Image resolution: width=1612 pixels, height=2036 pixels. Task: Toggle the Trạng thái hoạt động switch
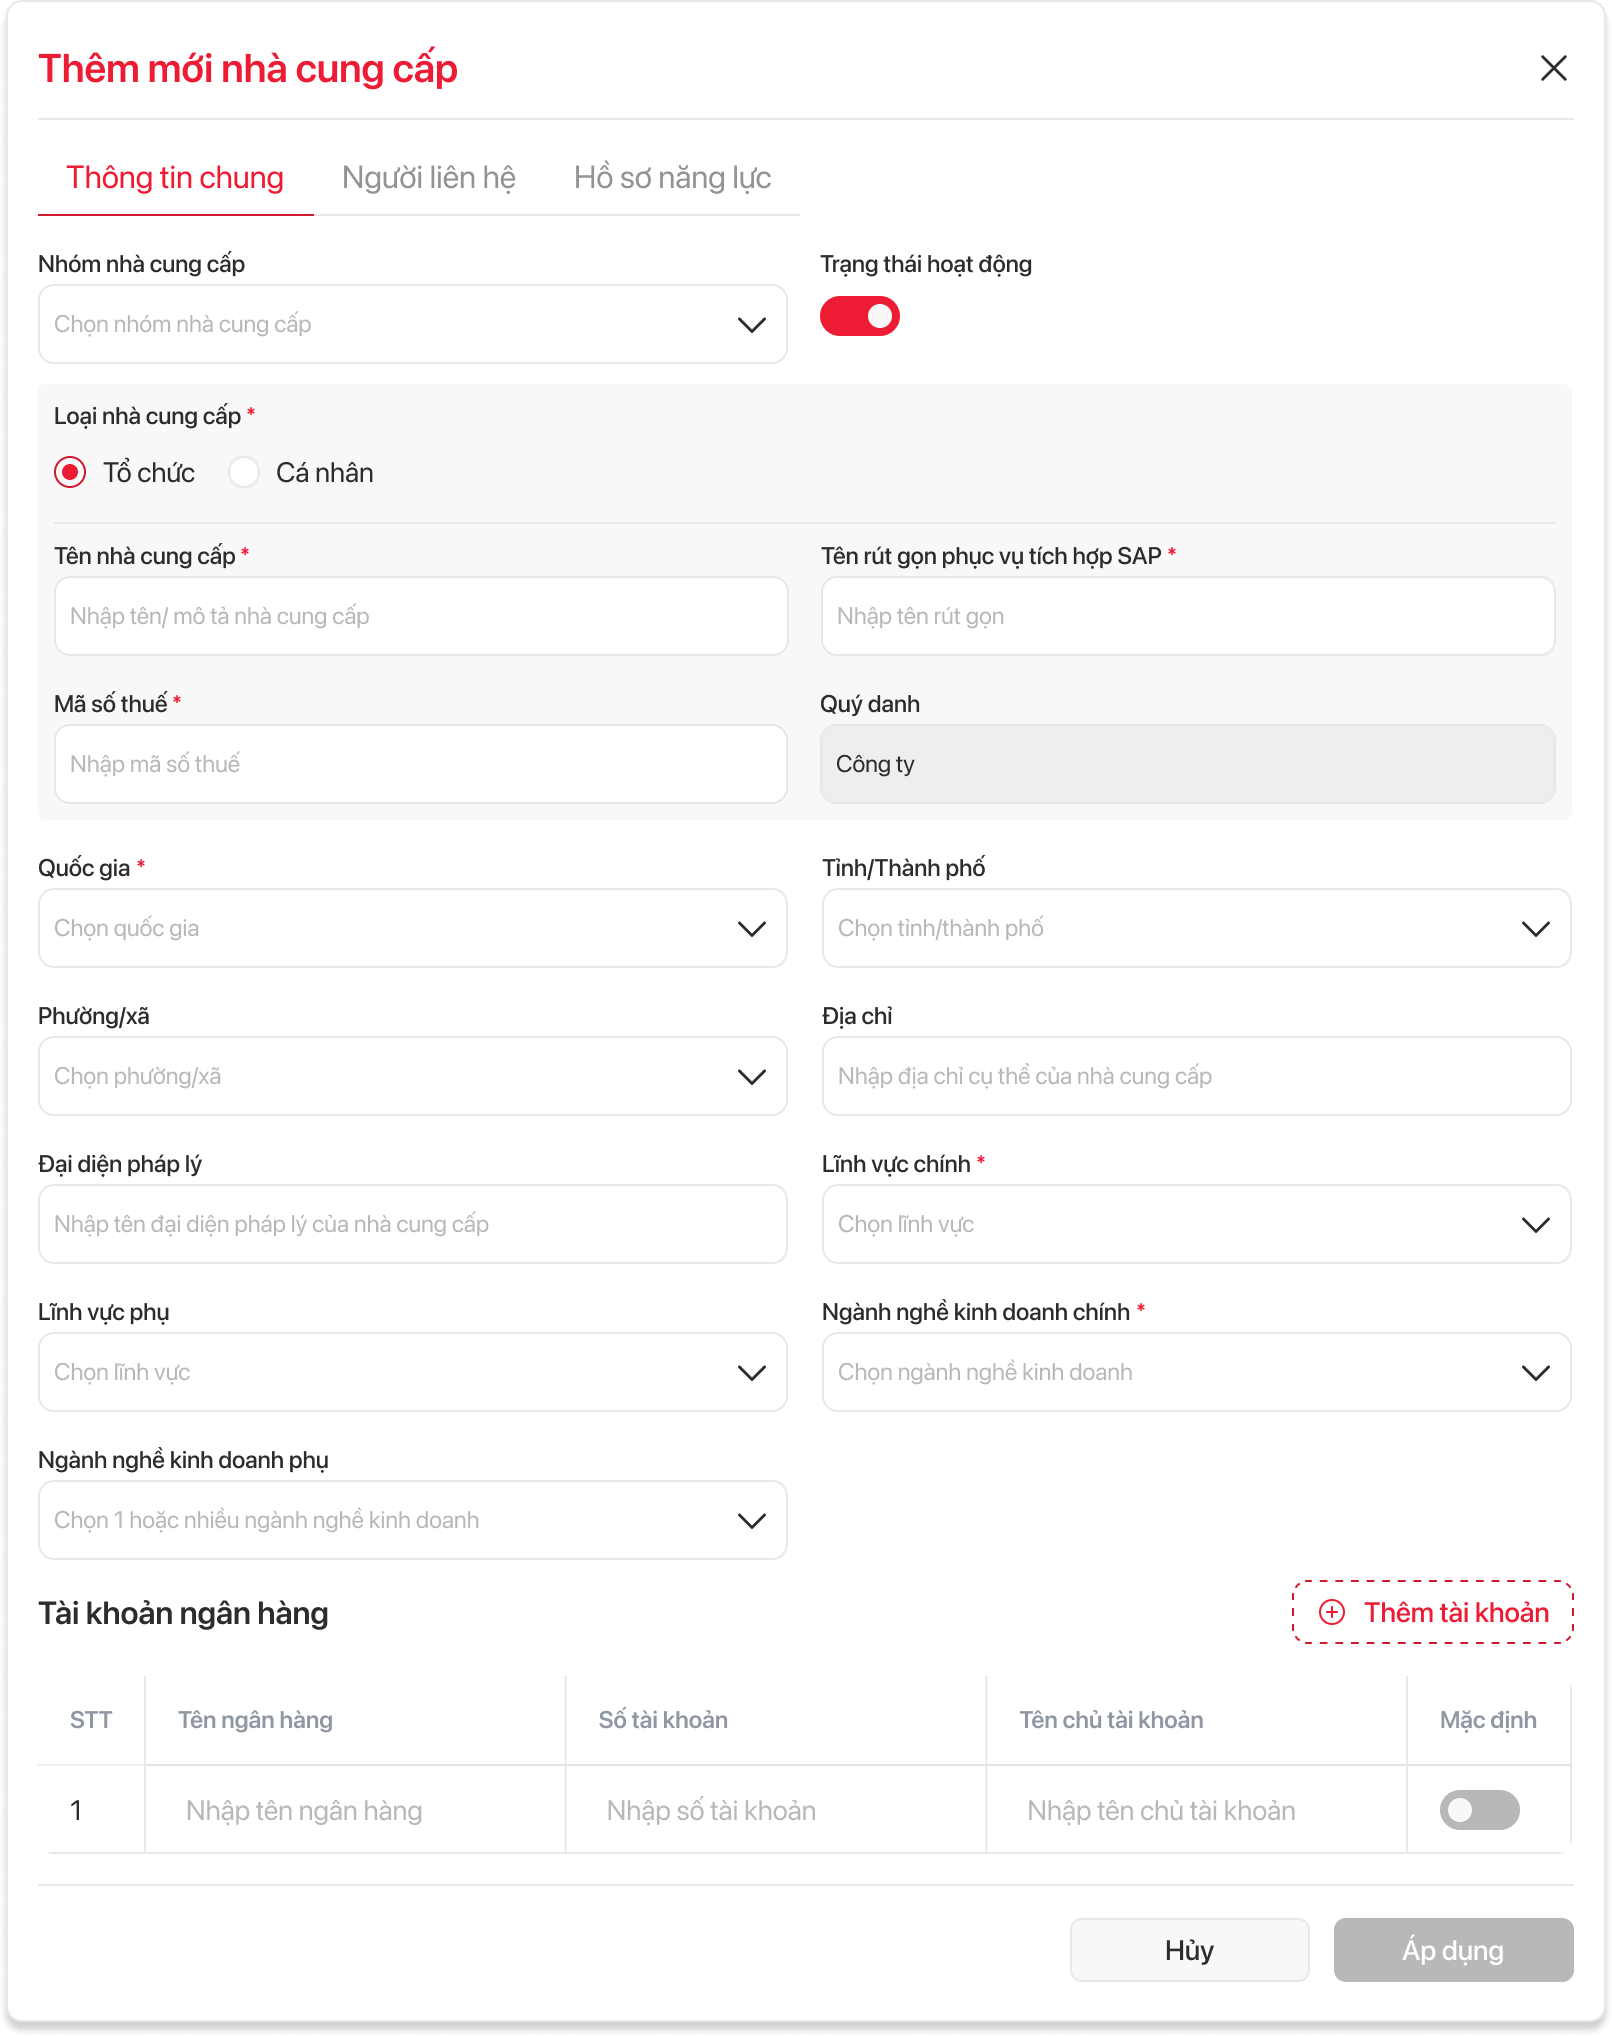(860, 316)
